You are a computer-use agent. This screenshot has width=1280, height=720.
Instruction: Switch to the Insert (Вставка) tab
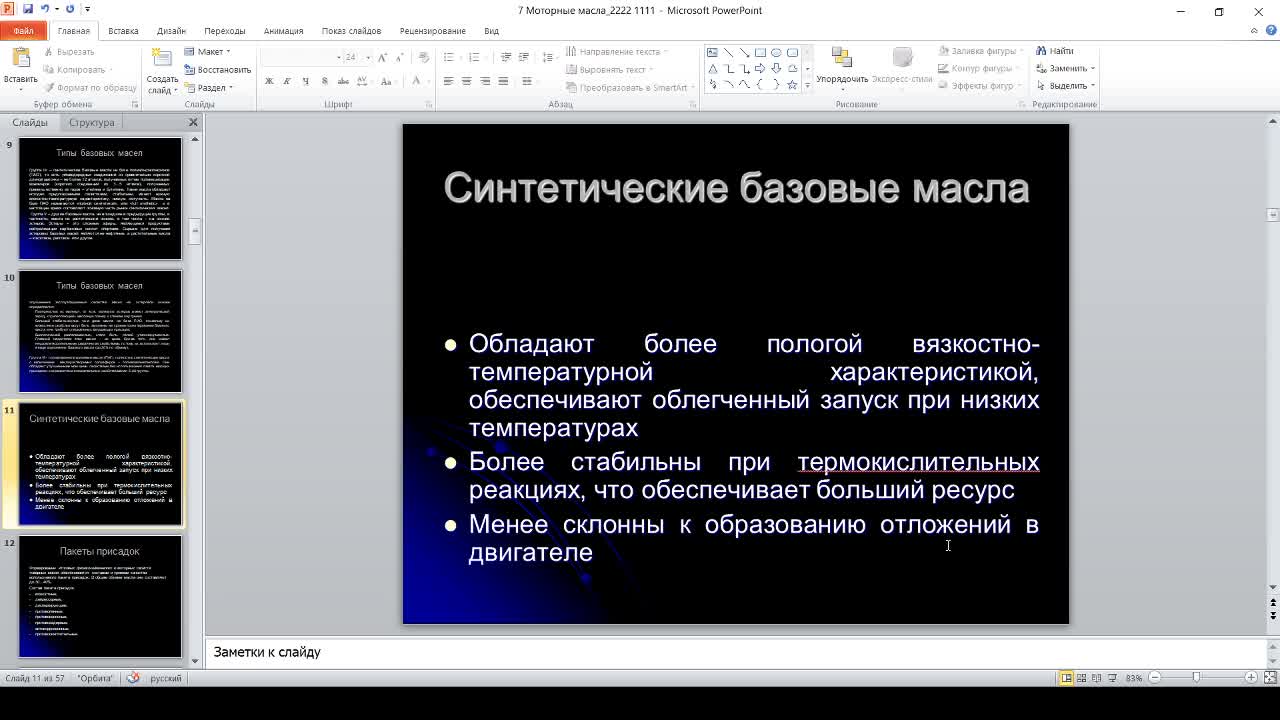click(123, 31)
